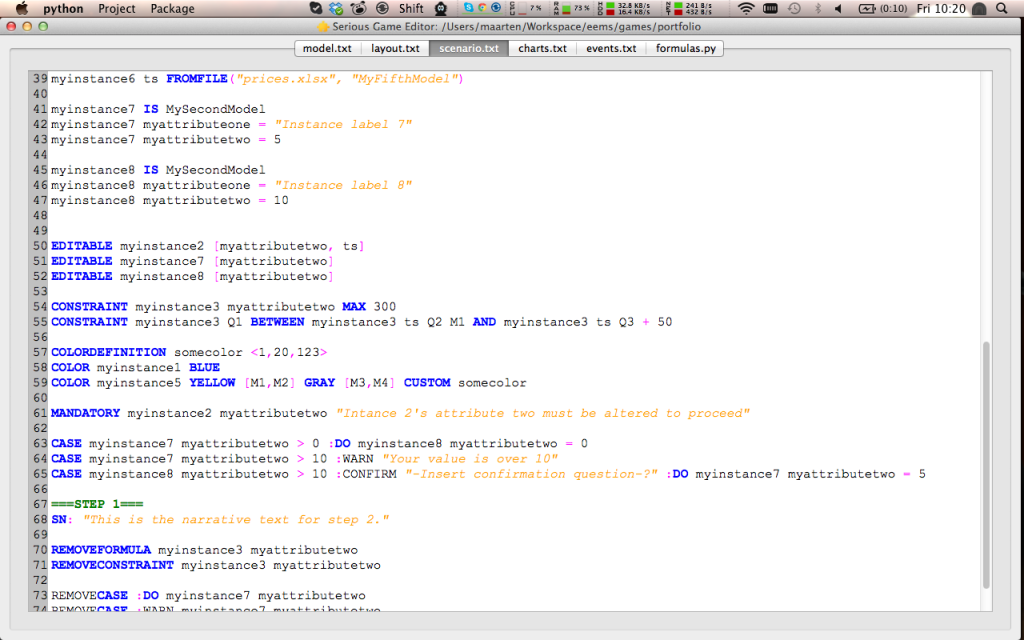The height and width of the screenshot is (640, 1024).
Task: Open the Wi-Fi status menu
Action: 746,8
